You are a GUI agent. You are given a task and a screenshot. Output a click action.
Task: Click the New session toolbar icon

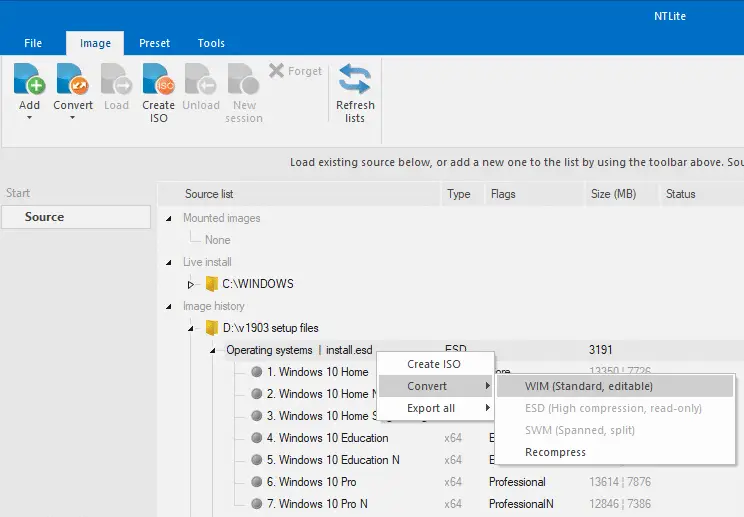coord(243,79)
